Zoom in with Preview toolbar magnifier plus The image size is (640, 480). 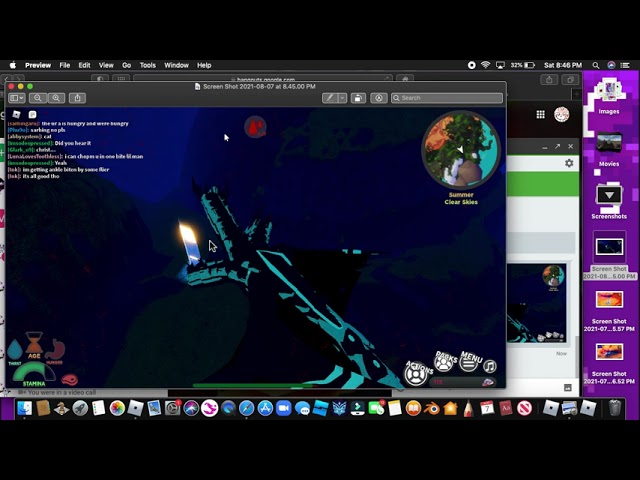[x=56, y=98]
